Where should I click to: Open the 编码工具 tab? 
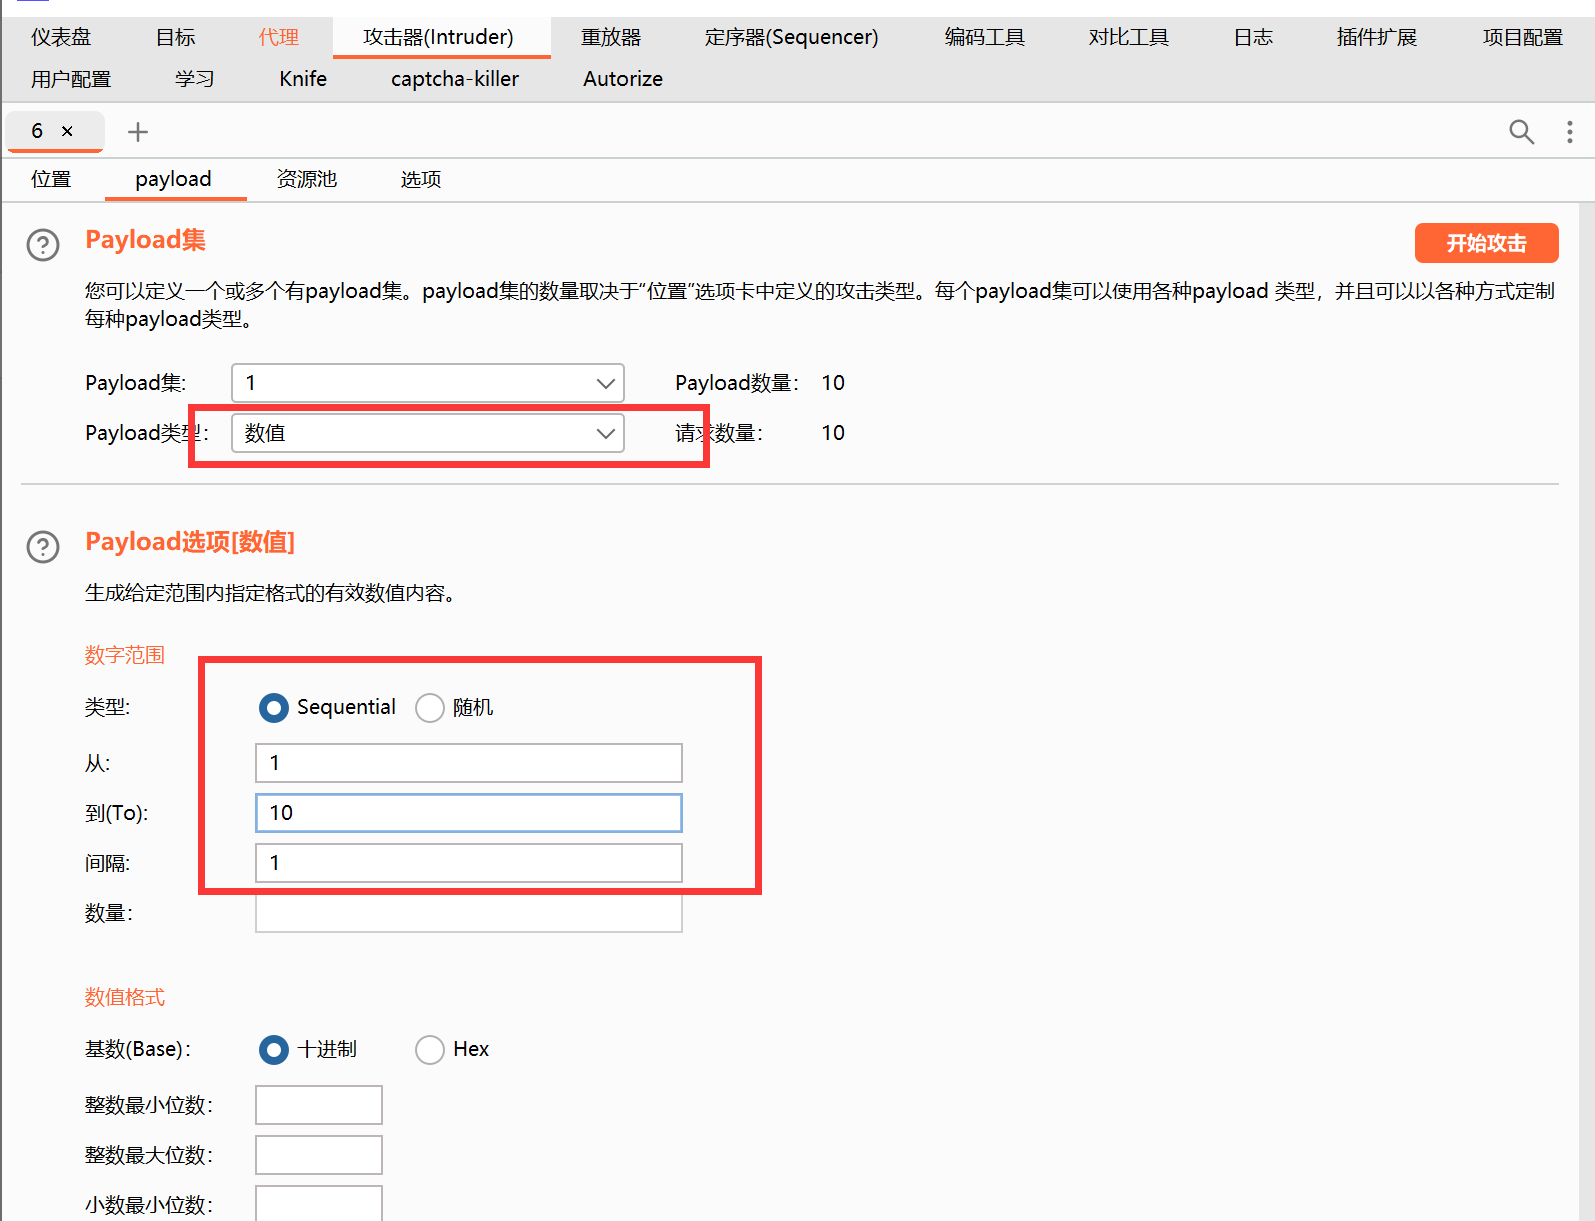pyautogui.click(x=985, y=37)
